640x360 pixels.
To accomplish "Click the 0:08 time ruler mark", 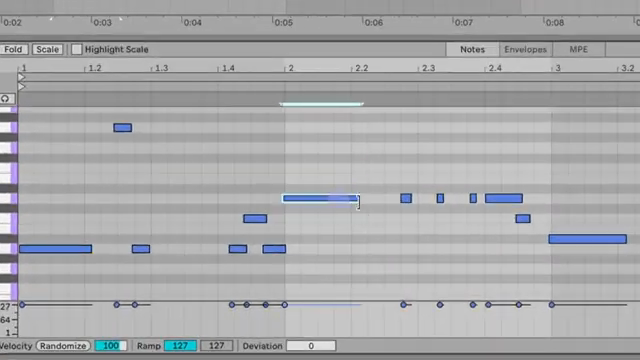I will (554, 22).
